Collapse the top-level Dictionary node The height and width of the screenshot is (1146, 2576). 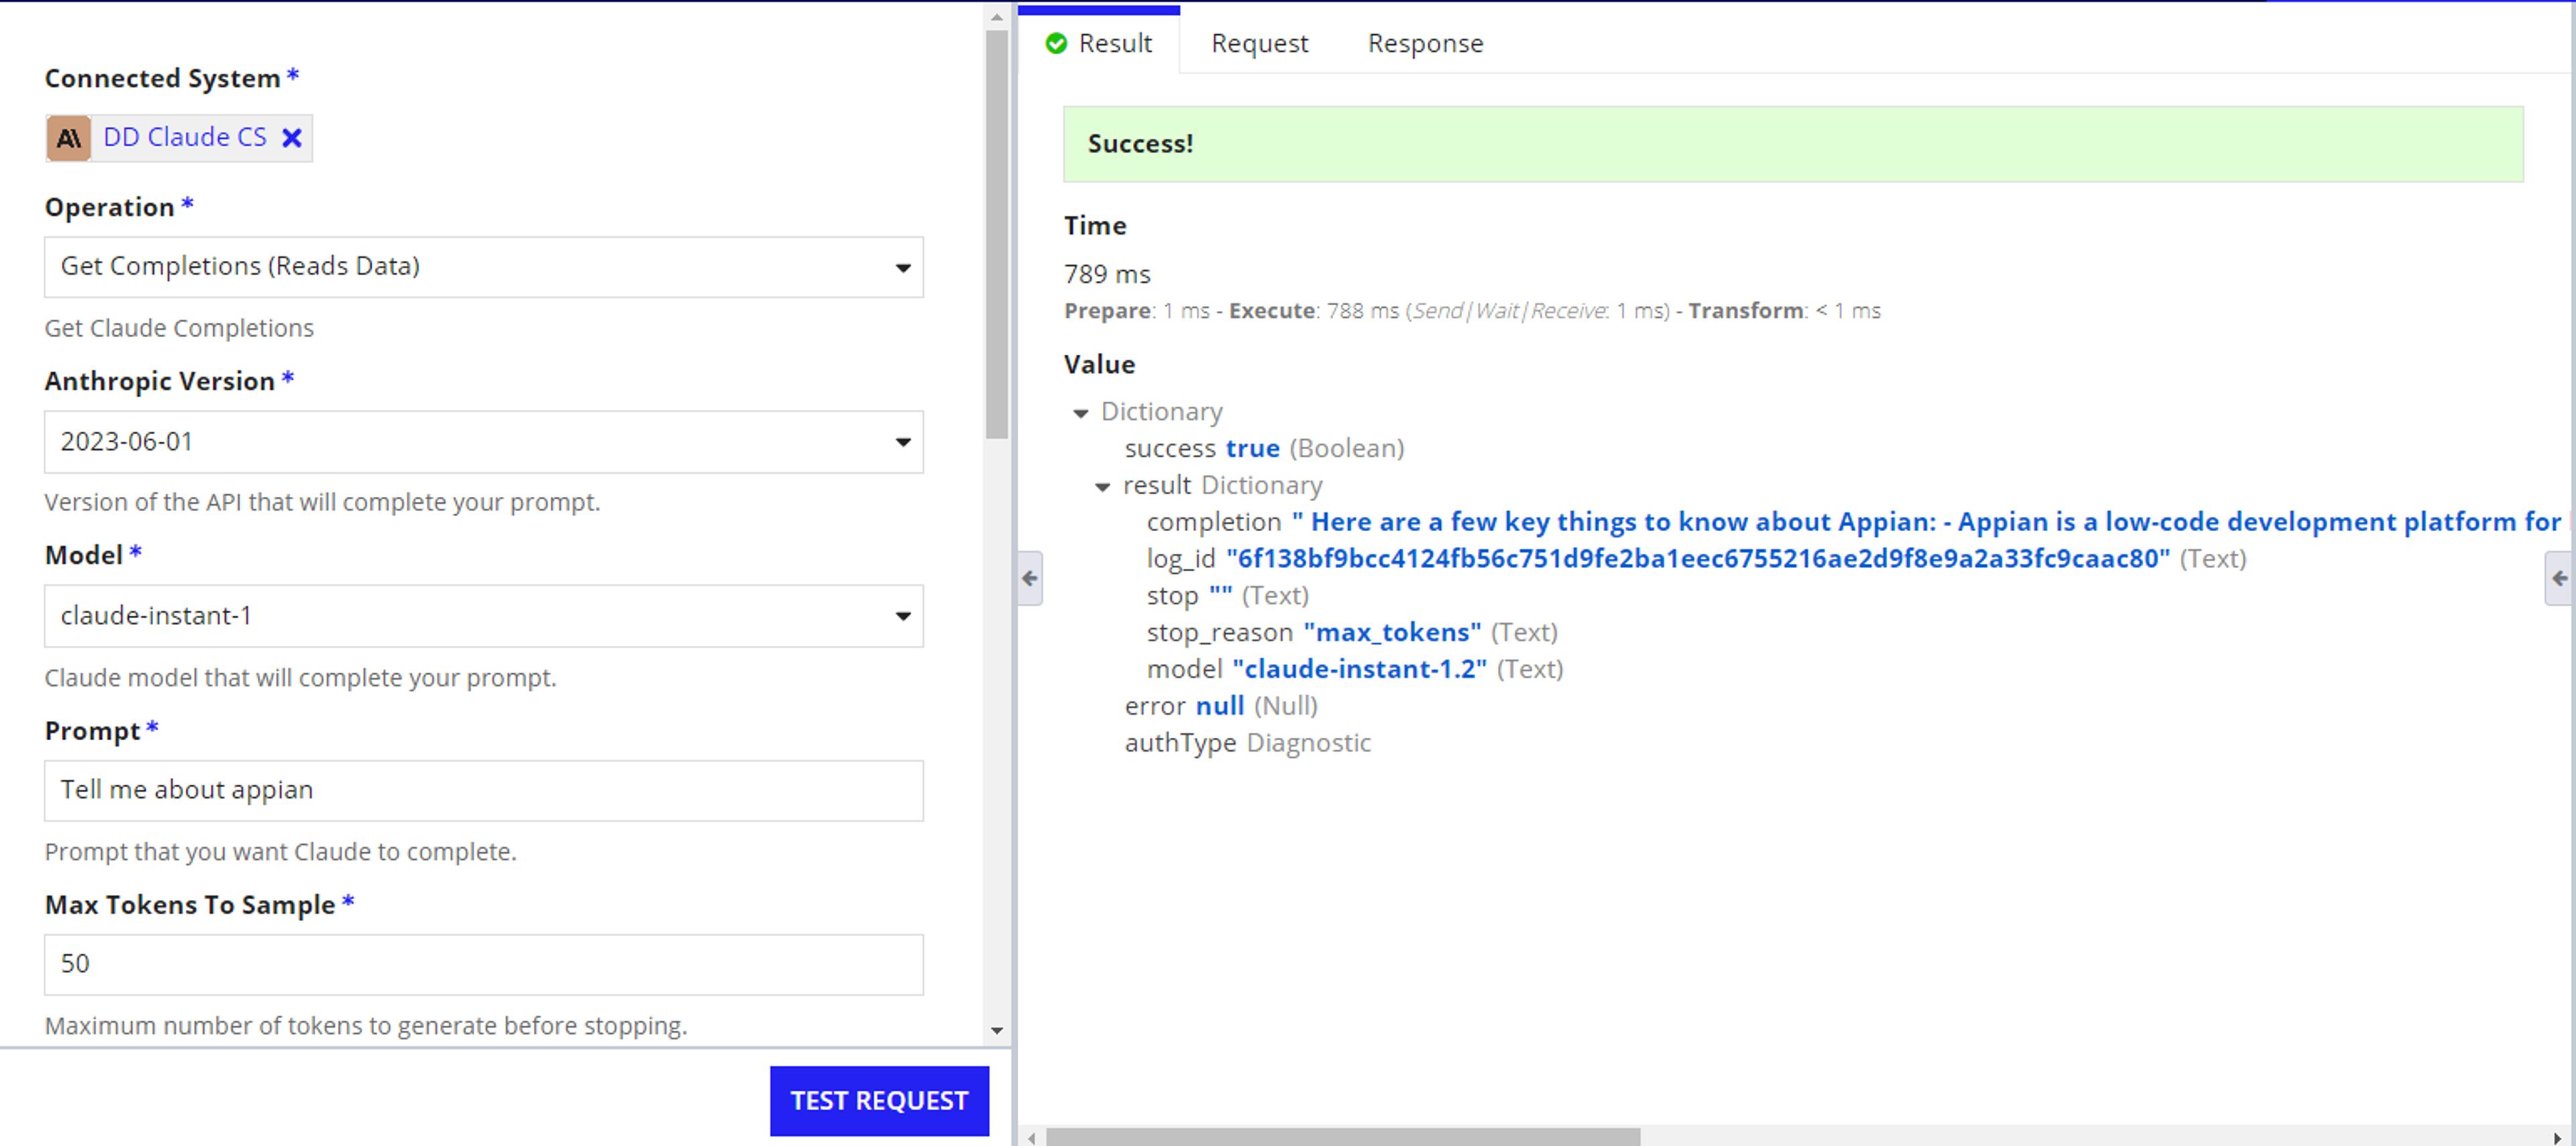point(1080,413)
